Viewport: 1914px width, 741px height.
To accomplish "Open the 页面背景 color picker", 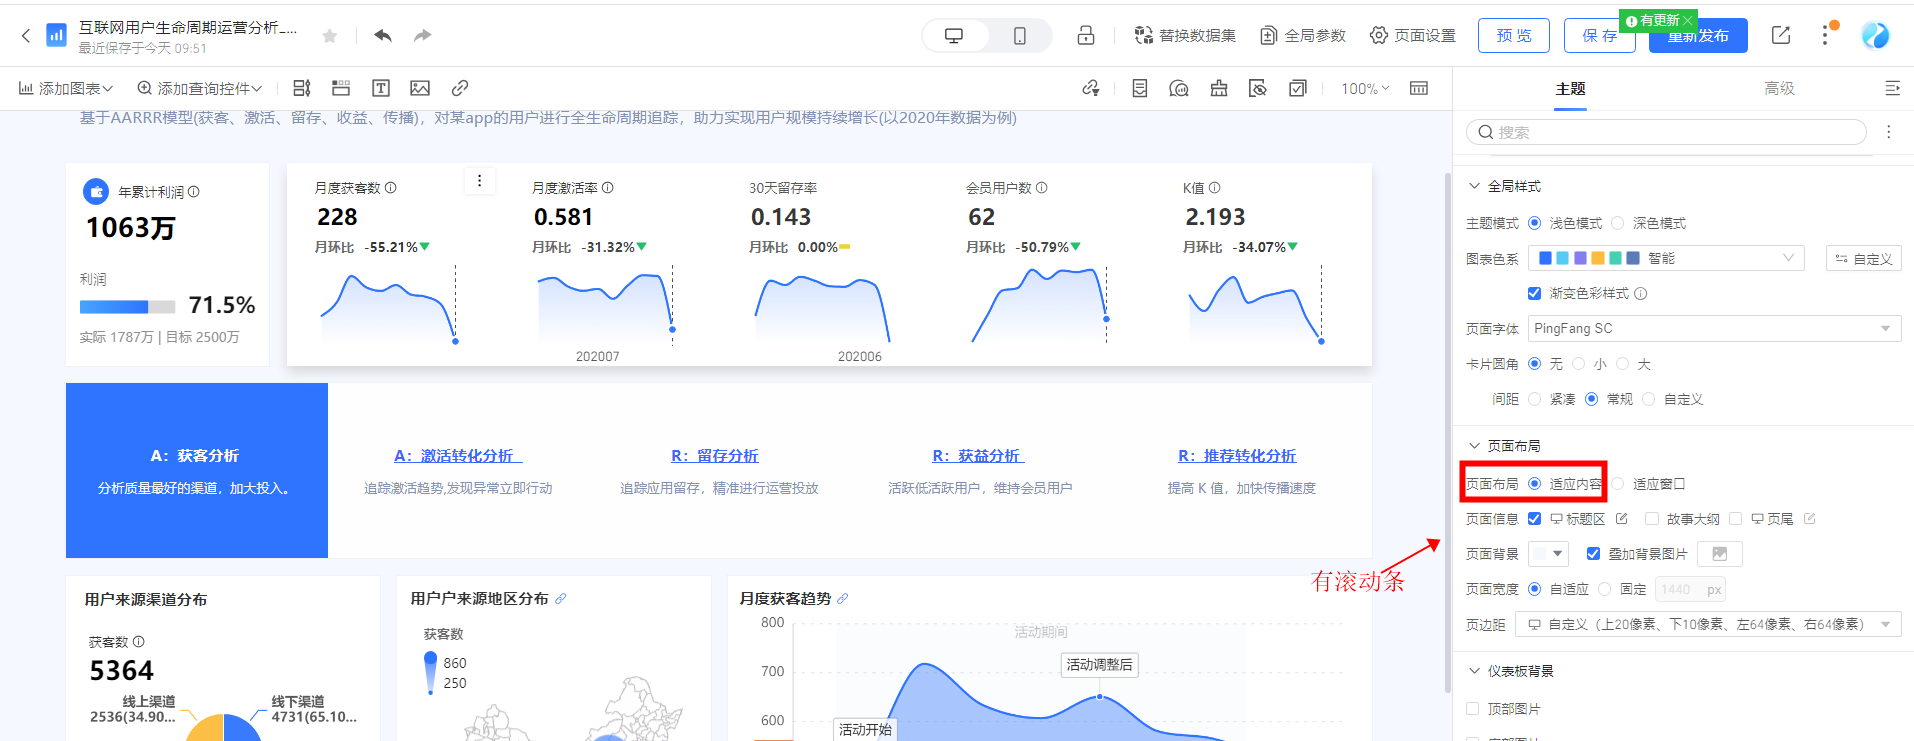I will [1548, 554].
